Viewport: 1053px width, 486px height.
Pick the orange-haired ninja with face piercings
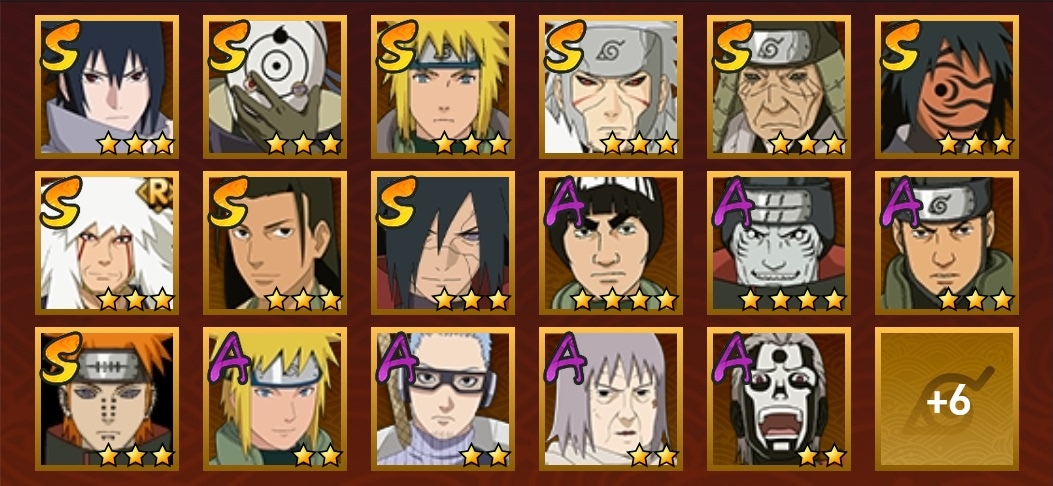click(107, 399)
